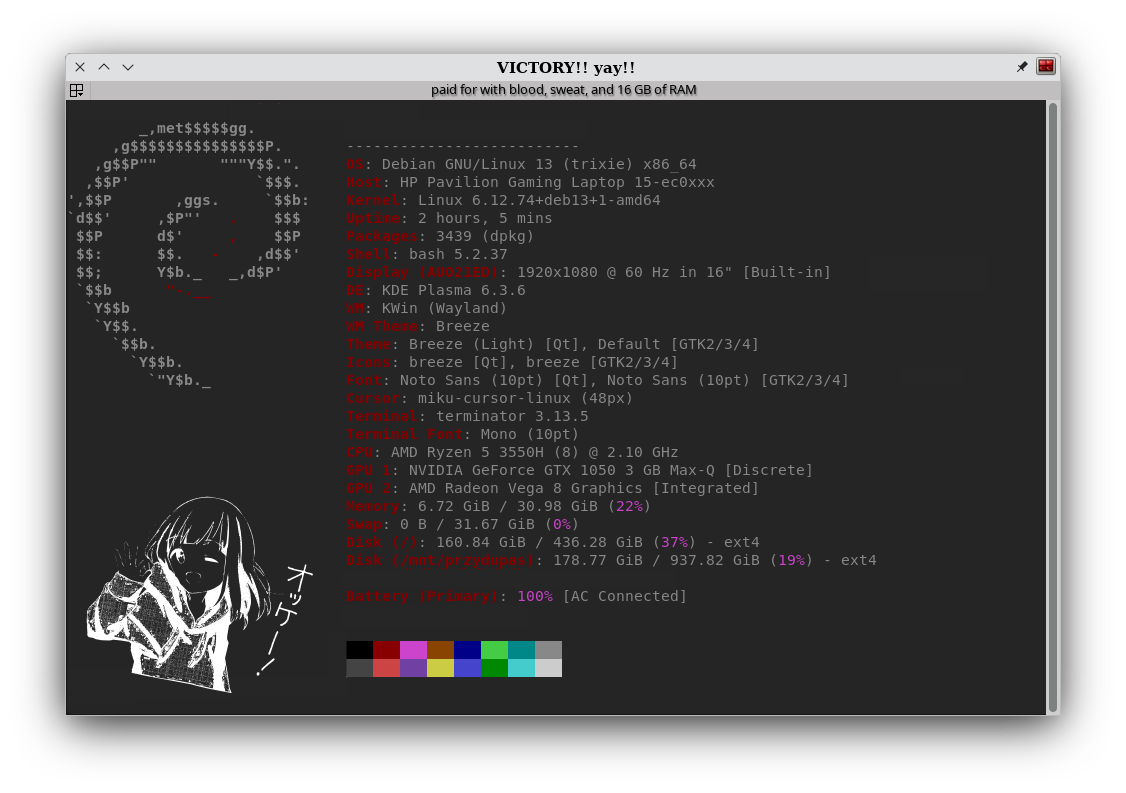Click the bright cyan color block

521,668
